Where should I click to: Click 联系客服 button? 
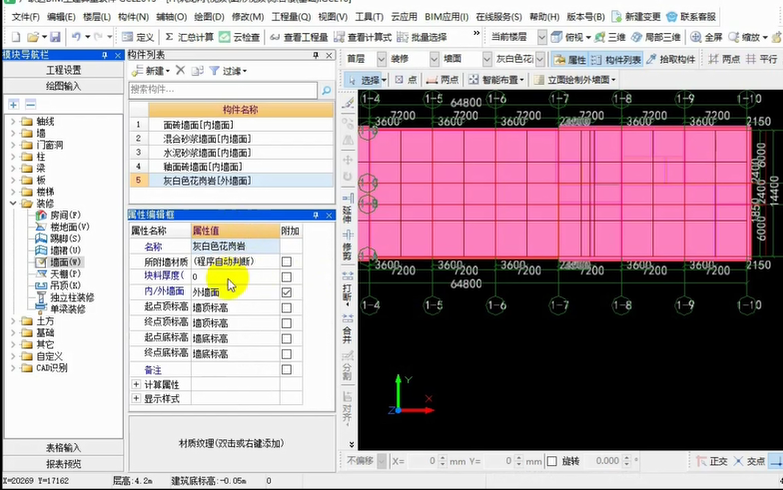coord(692,16)
